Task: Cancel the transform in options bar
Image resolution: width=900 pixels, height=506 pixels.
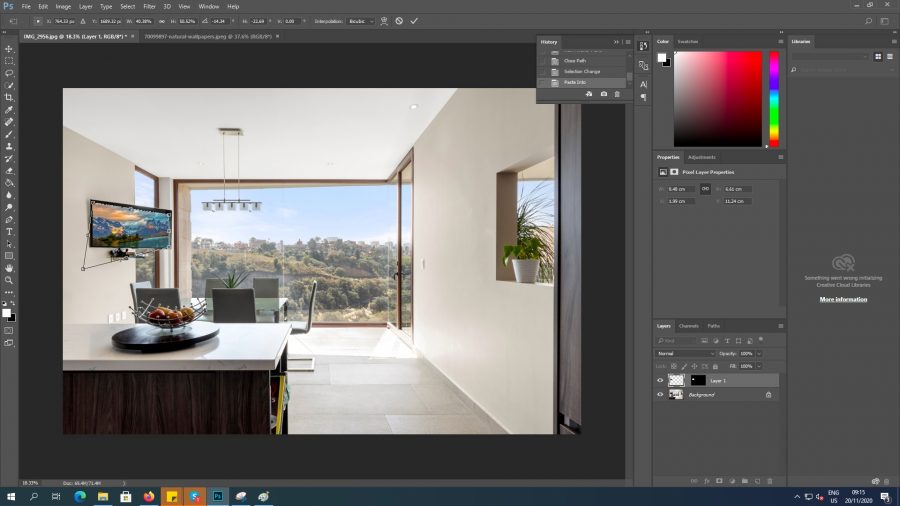Action: 399,21
